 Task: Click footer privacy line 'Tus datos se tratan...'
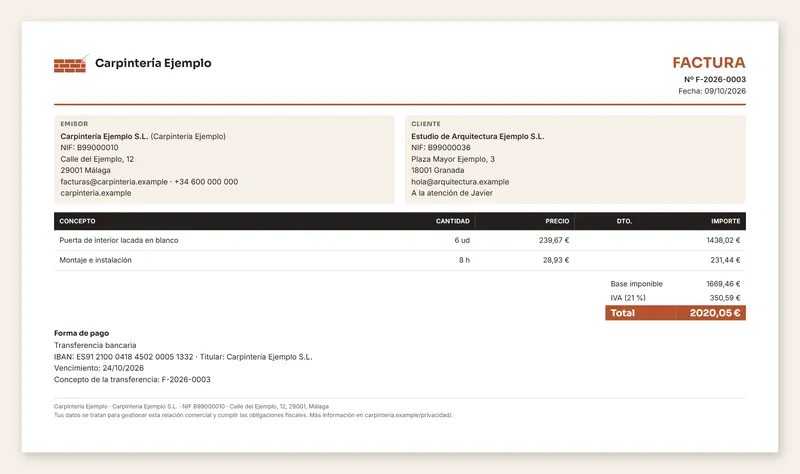click(253, 415)
